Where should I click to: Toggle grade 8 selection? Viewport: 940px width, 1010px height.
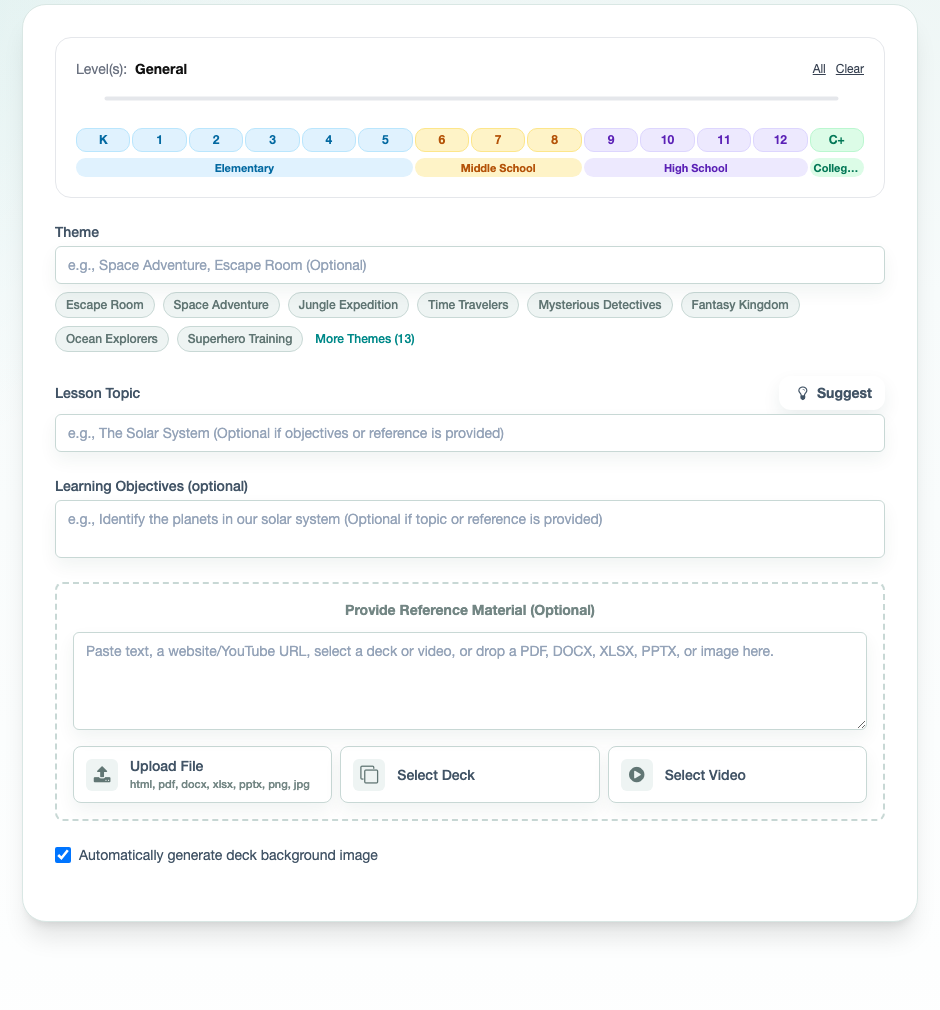tap(554, 139)
